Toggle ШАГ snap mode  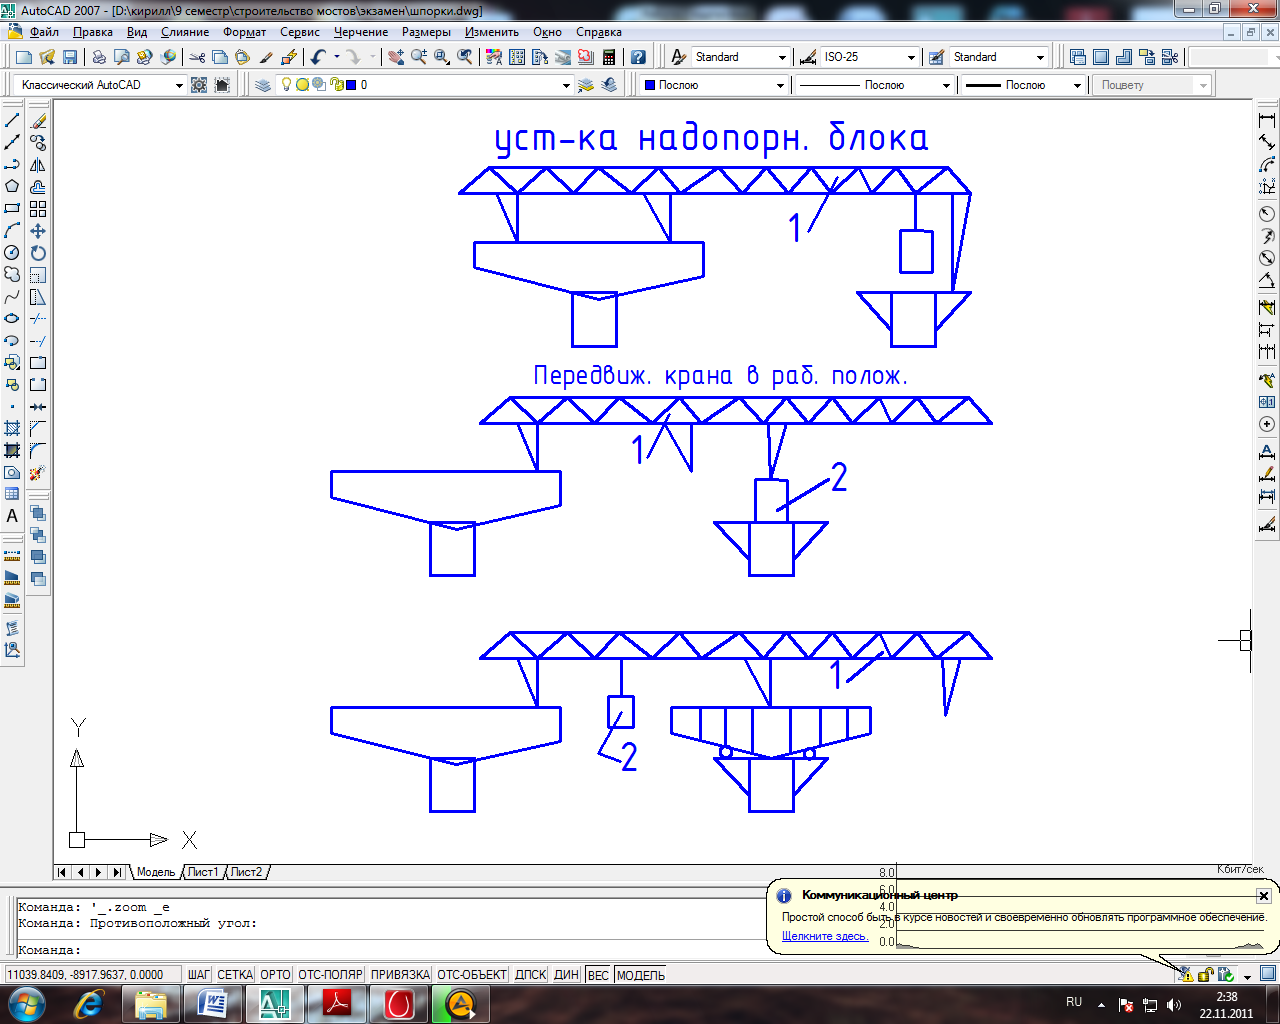pos(199,975)
